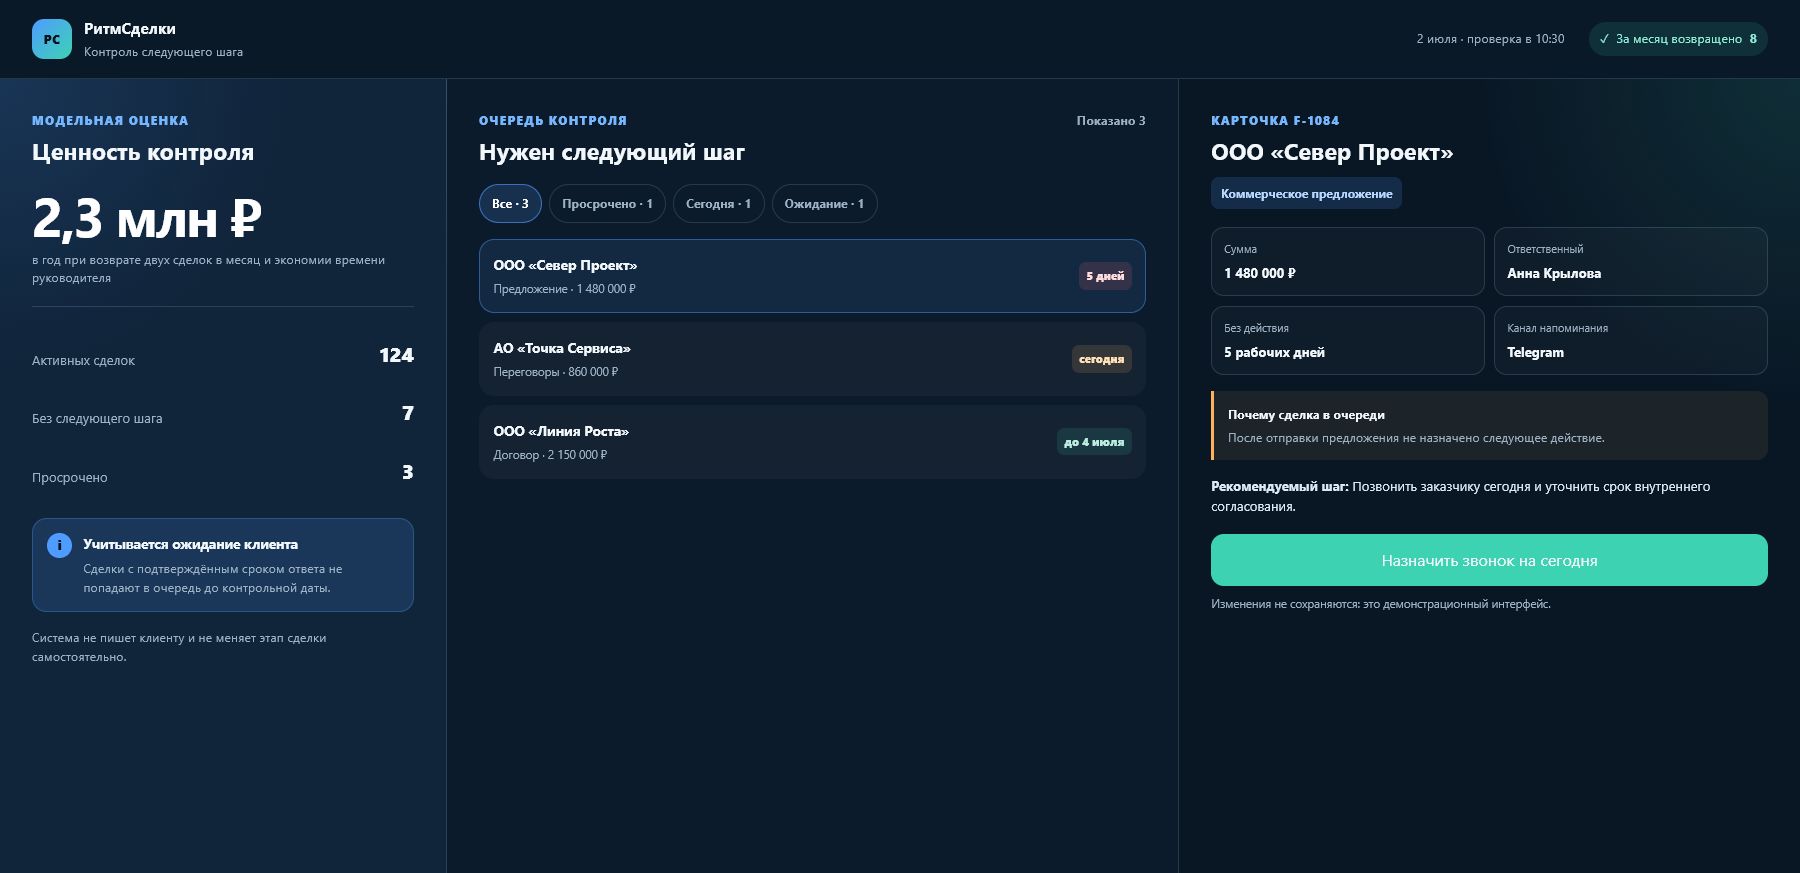Screen dimensions: 1800x873
Task: Click the Сумма field '1 480 000 ₽'
Action: 1347,261
